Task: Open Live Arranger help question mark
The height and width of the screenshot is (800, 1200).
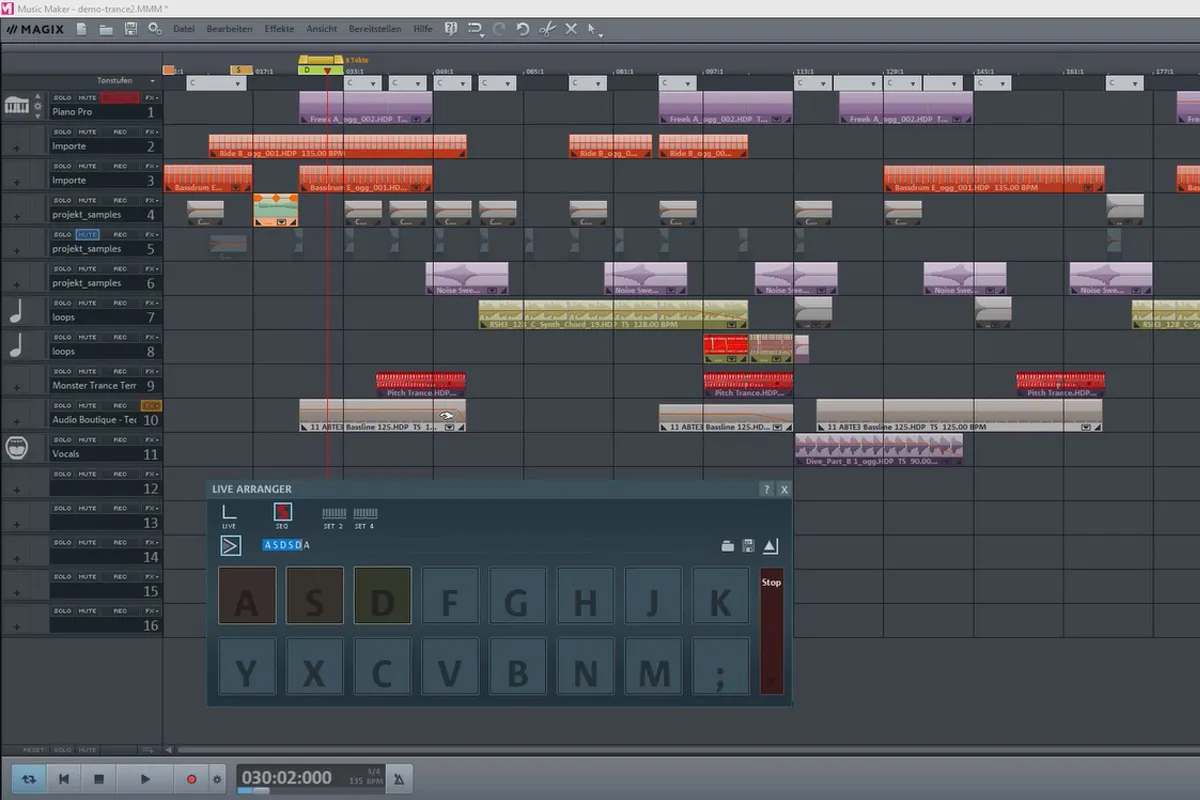Action: tap(767, 489)
